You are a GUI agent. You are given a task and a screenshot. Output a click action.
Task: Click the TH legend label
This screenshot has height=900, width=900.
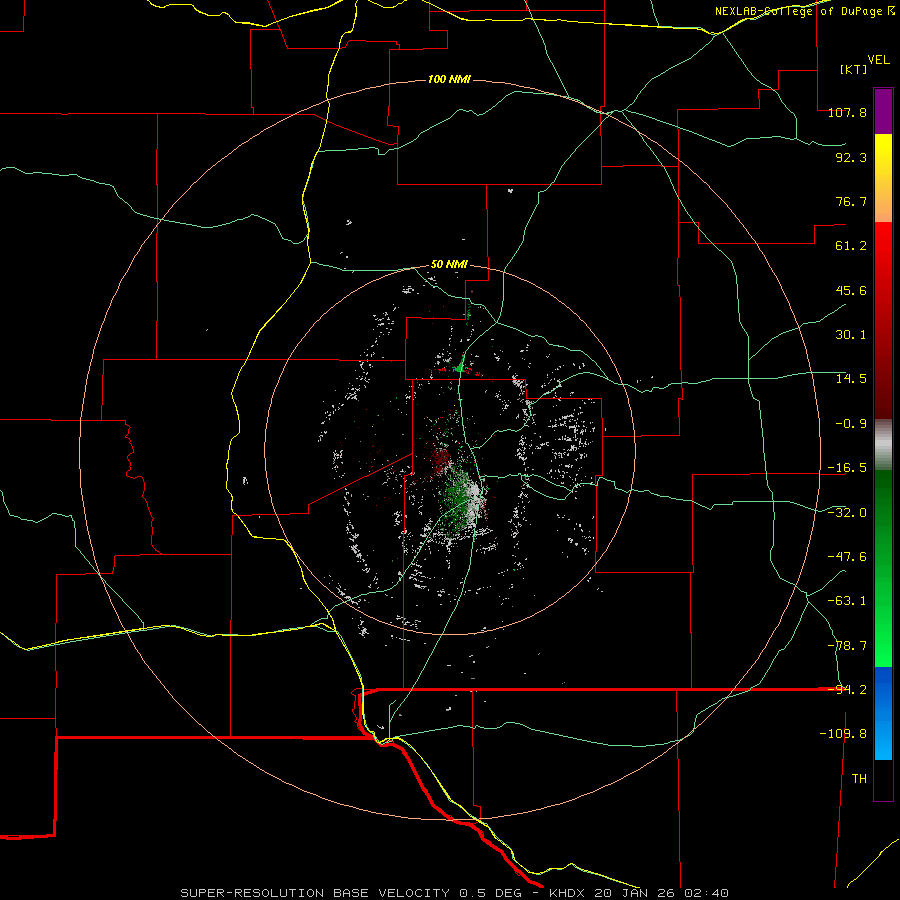[859, 779]
